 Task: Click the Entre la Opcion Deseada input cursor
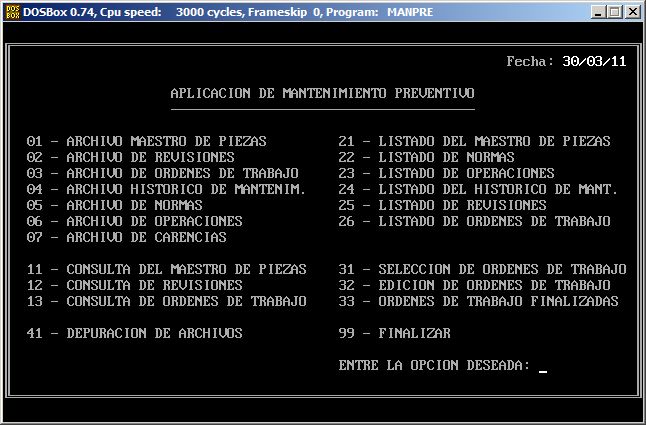(542, 366)
